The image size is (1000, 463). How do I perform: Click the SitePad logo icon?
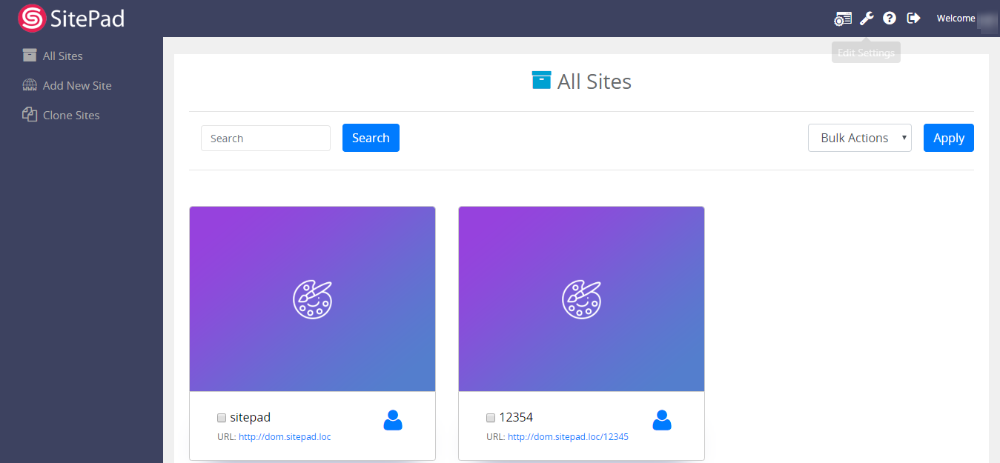[32, 18]
